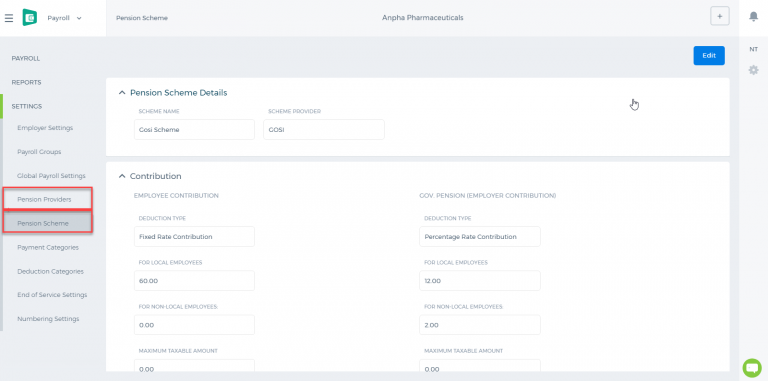This screenshot has width=768, height=381.
Task: Click employer non-local employees 2.00 field
Action: pyautogui.click(x=480, y=325)
